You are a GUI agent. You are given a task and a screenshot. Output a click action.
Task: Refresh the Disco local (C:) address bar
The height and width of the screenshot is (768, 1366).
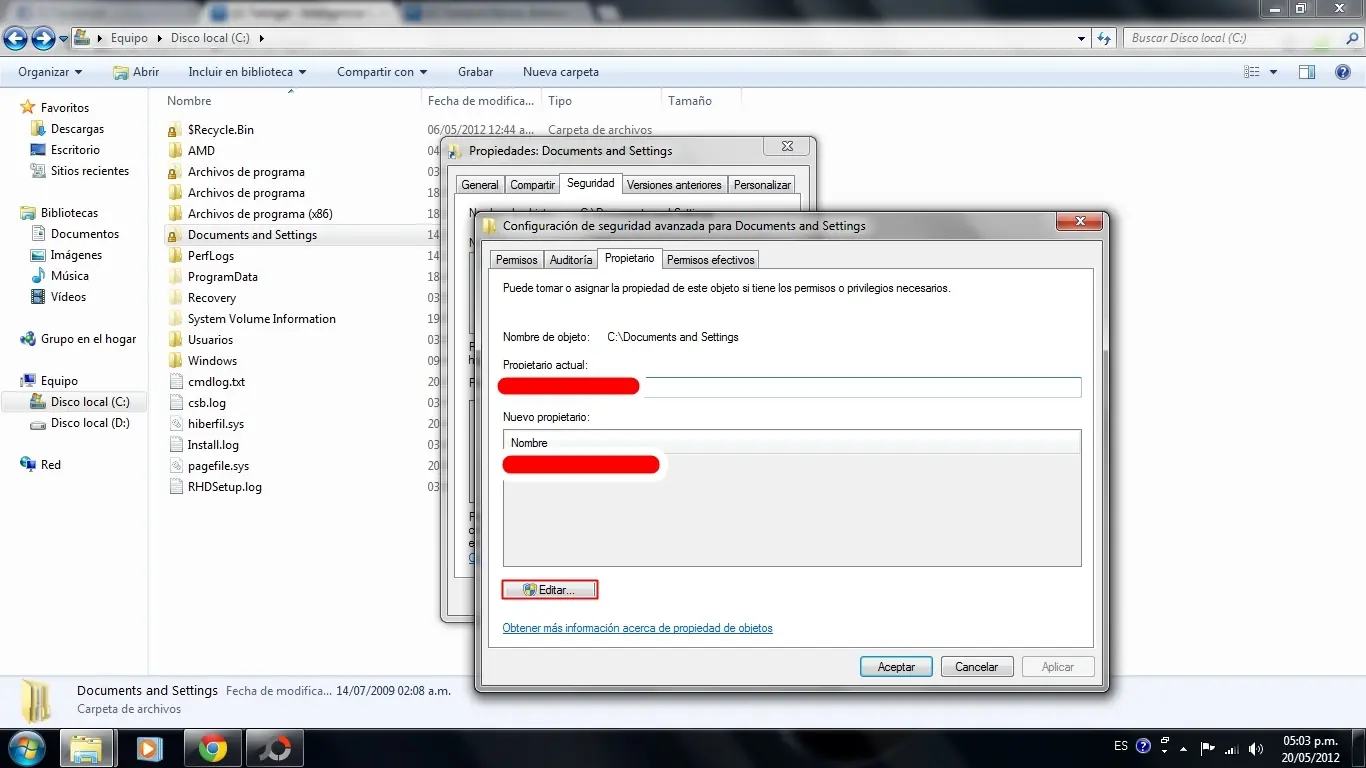point(1104,38)
